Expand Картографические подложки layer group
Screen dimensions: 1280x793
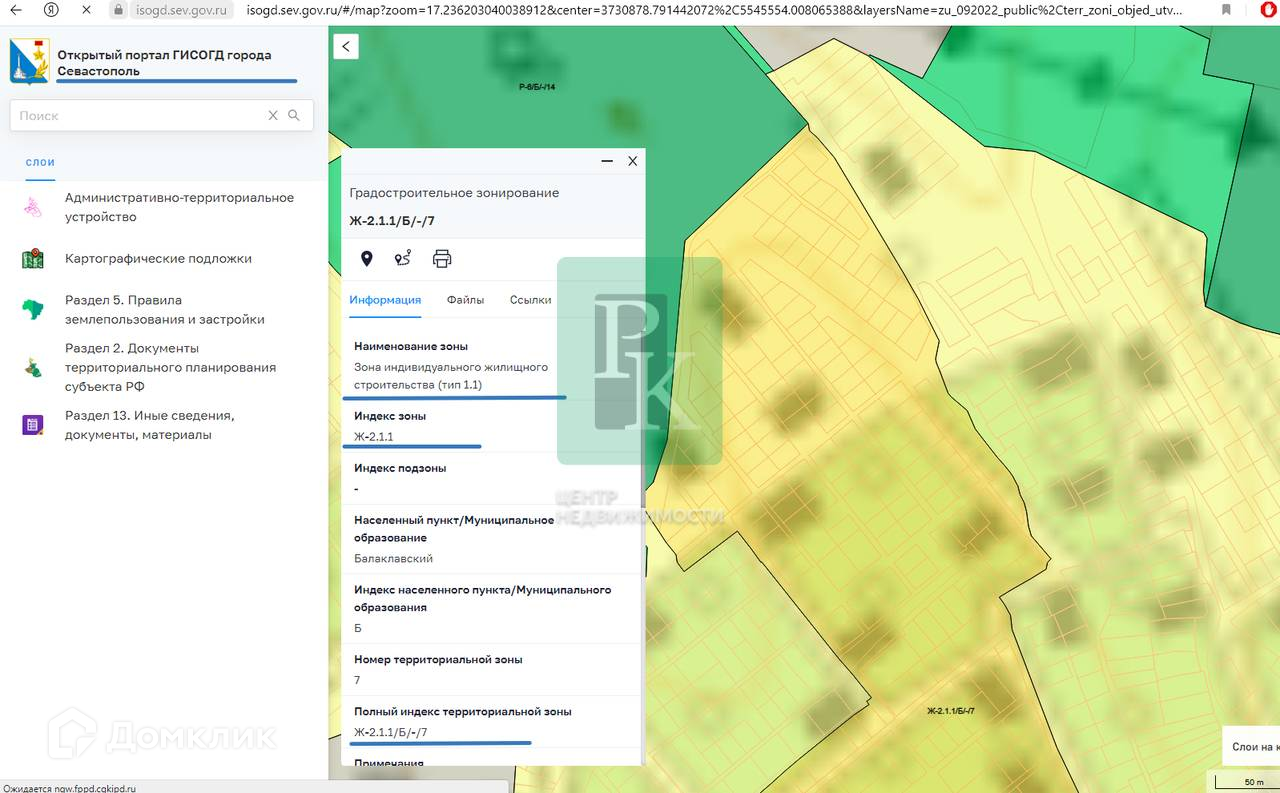click(x=158, y=259)
